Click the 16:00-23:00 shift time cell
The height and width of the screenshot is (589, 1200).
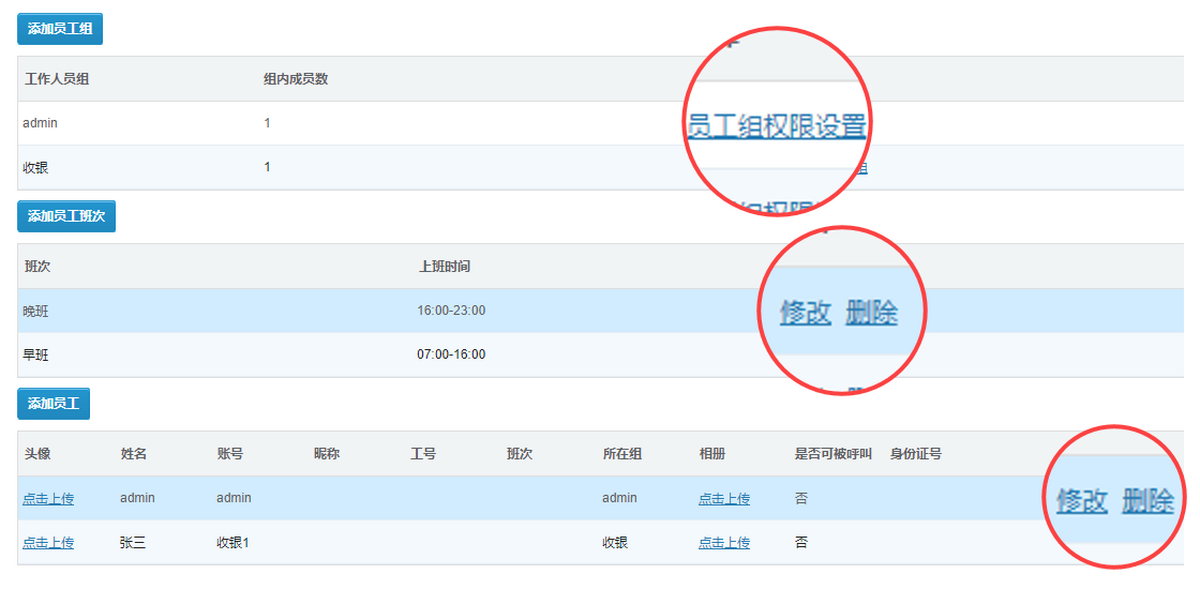pyautogui.click(x=451, y=311)
